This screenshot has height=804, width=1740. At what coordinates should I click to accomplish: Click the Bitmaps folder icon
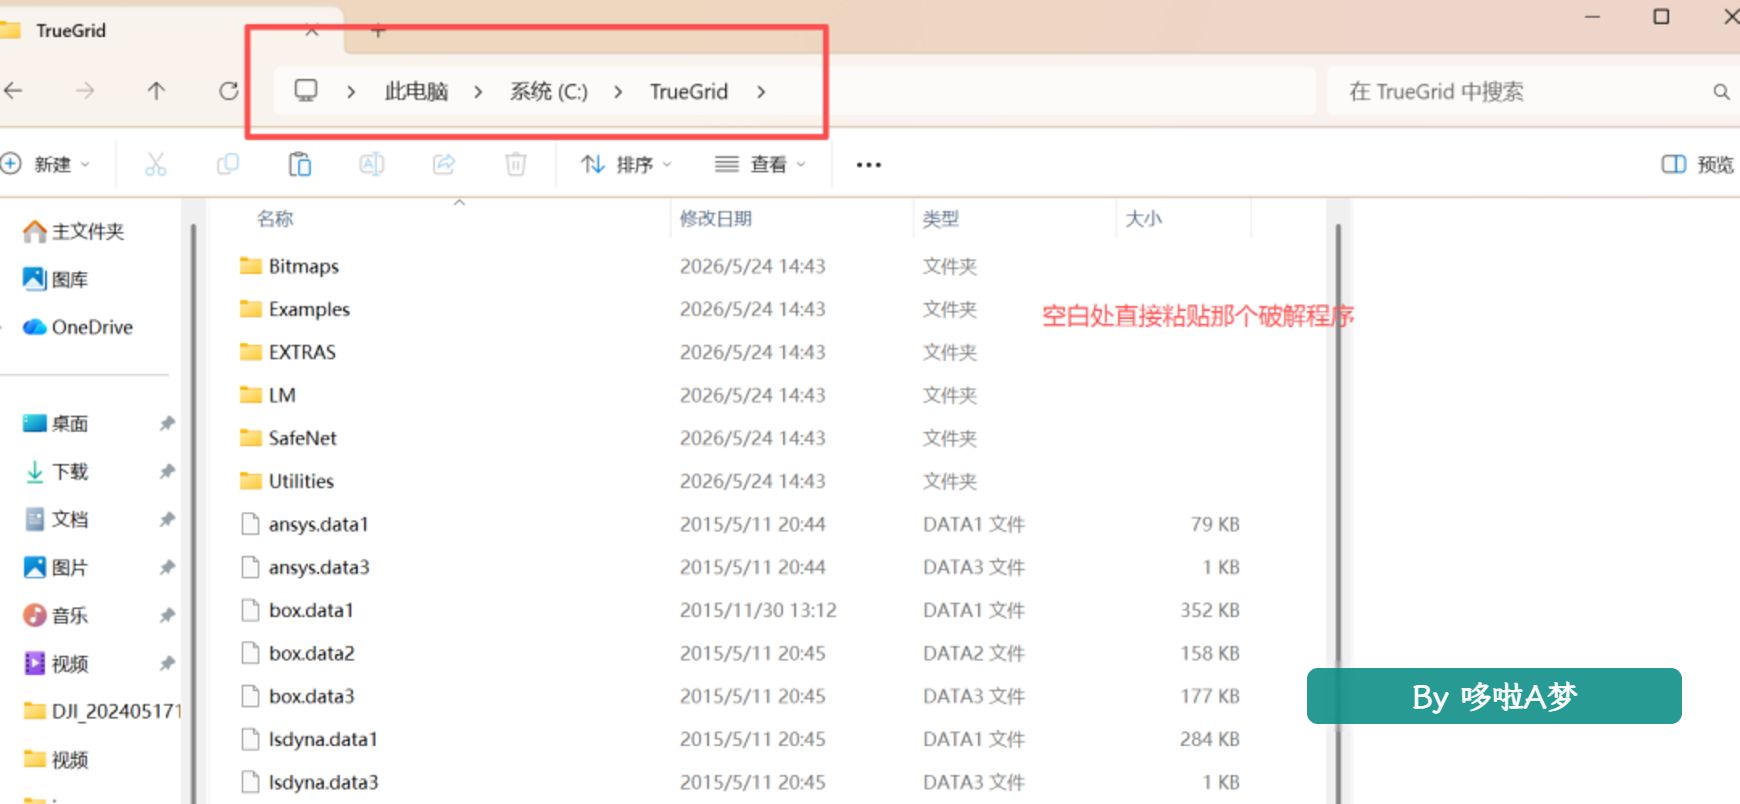(251, 266)
